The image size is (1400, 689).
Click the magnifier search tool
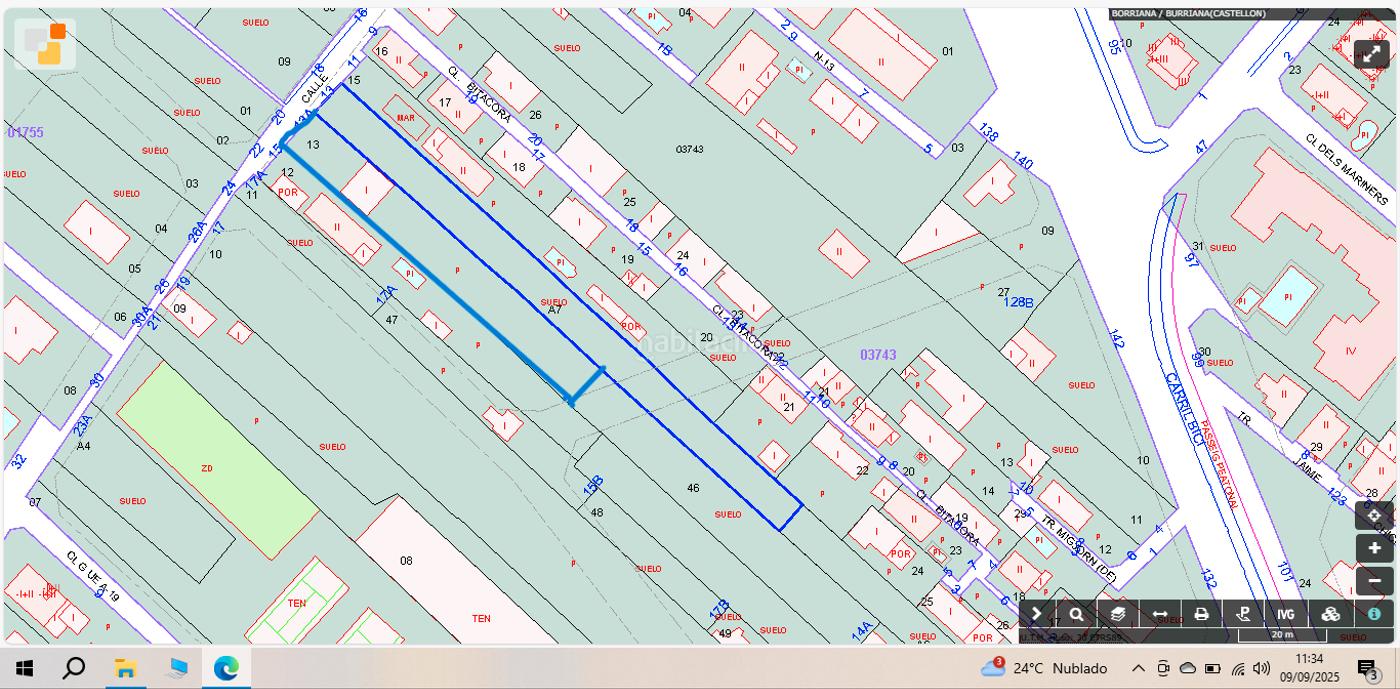coord(1076,614)
